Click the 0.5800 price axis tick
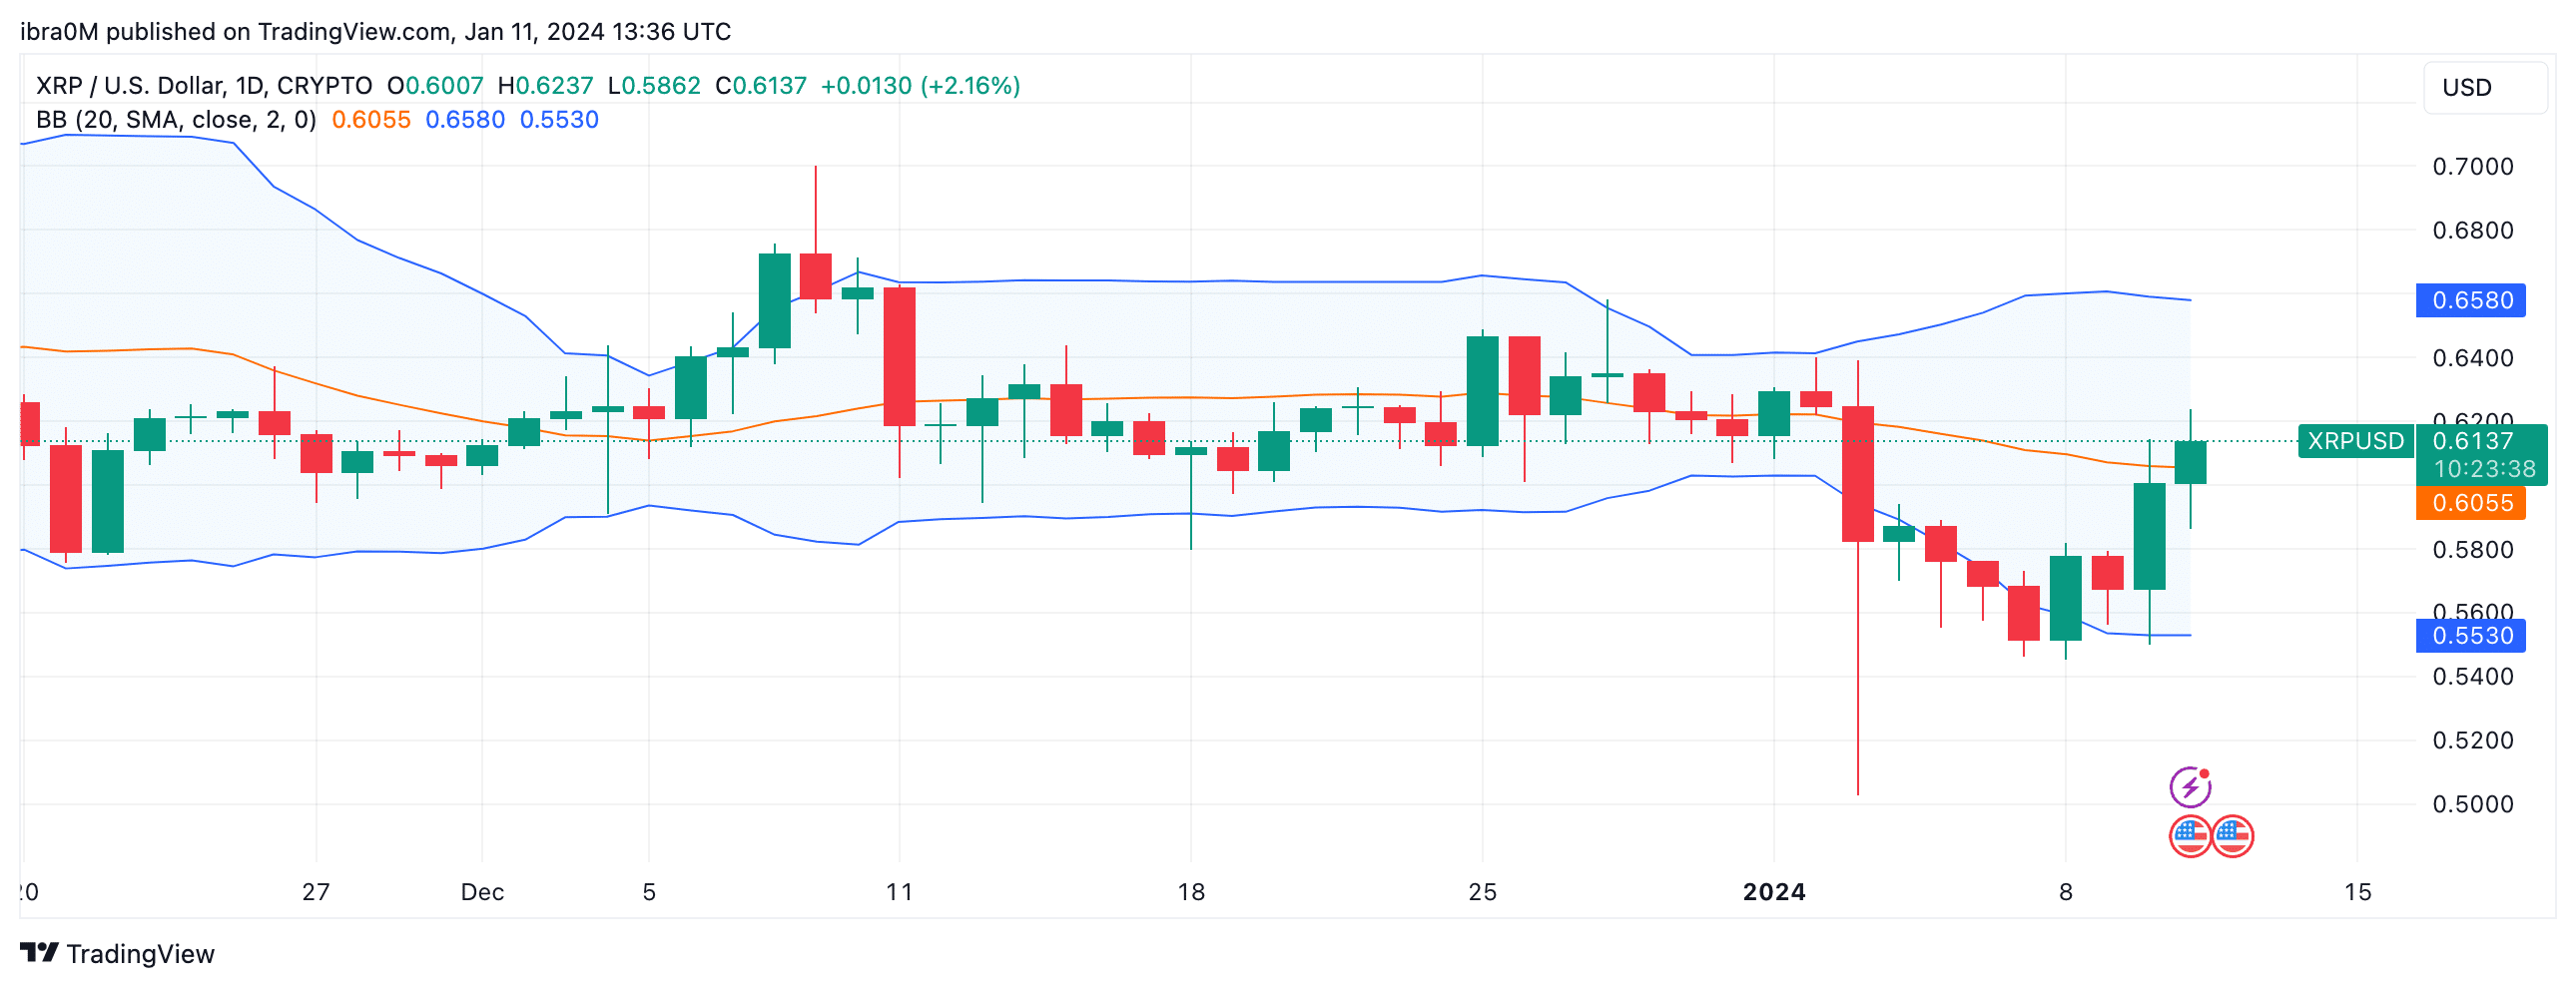 tap(2472, 549)
